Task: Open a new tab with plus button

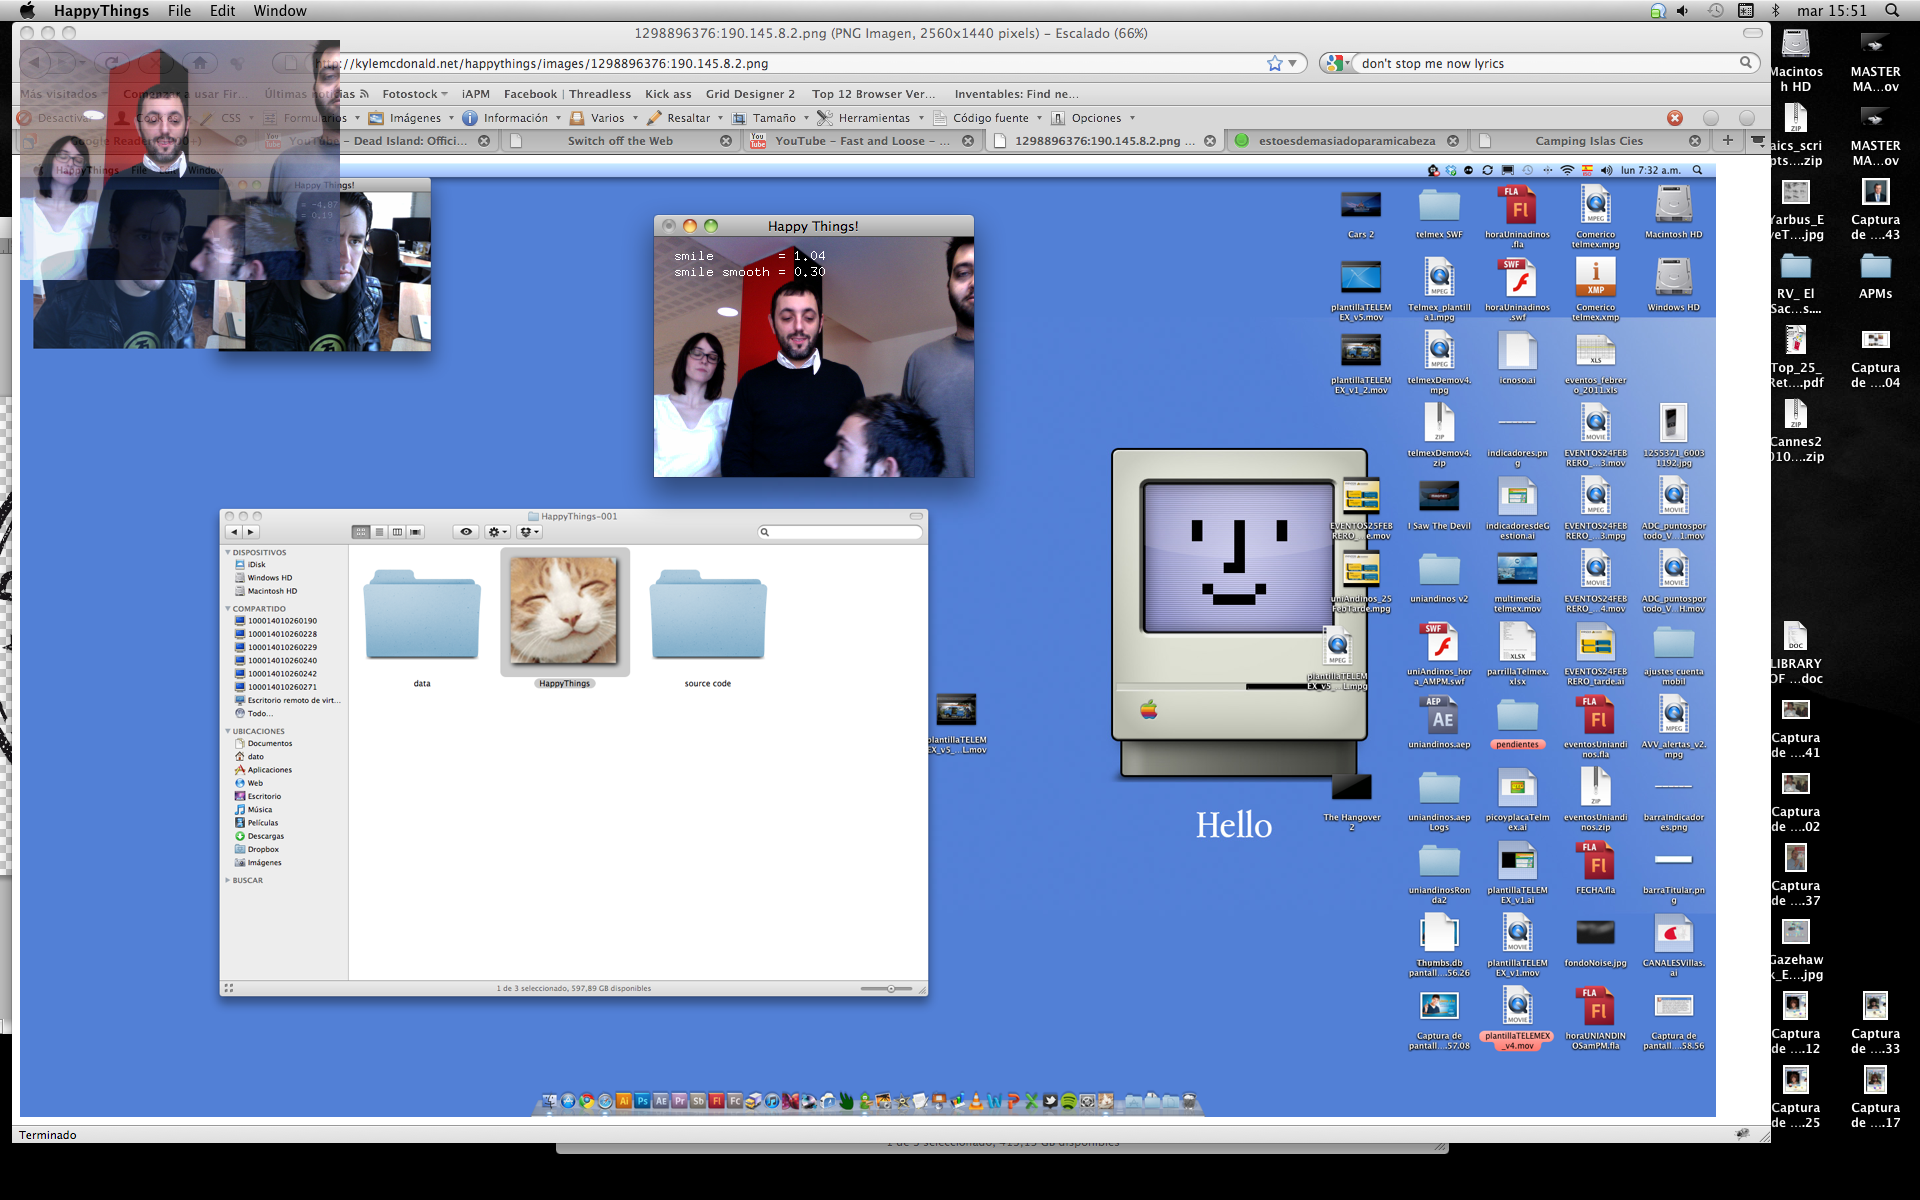Action: coord(1727,141)
